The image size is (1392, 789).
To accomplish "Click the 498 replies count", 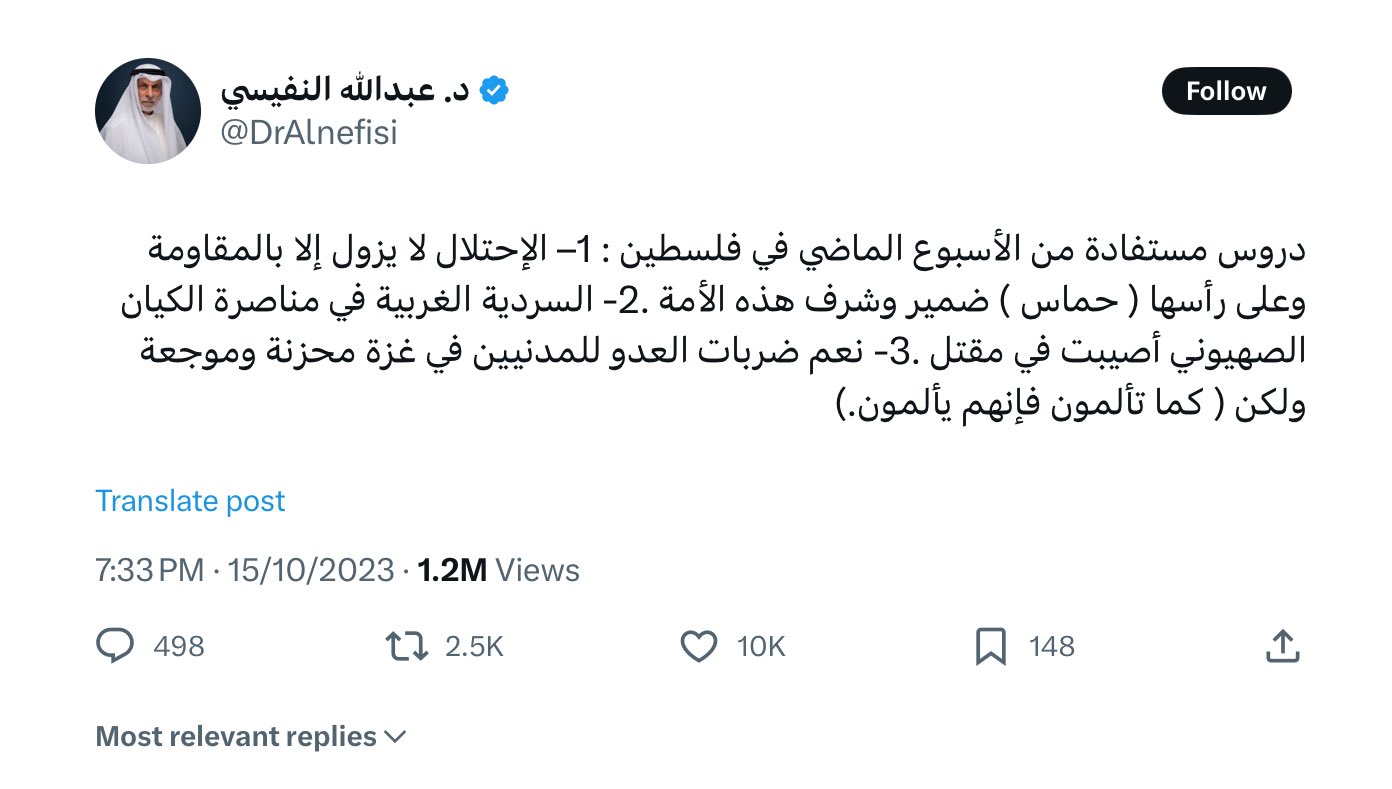I will [179, 647].
